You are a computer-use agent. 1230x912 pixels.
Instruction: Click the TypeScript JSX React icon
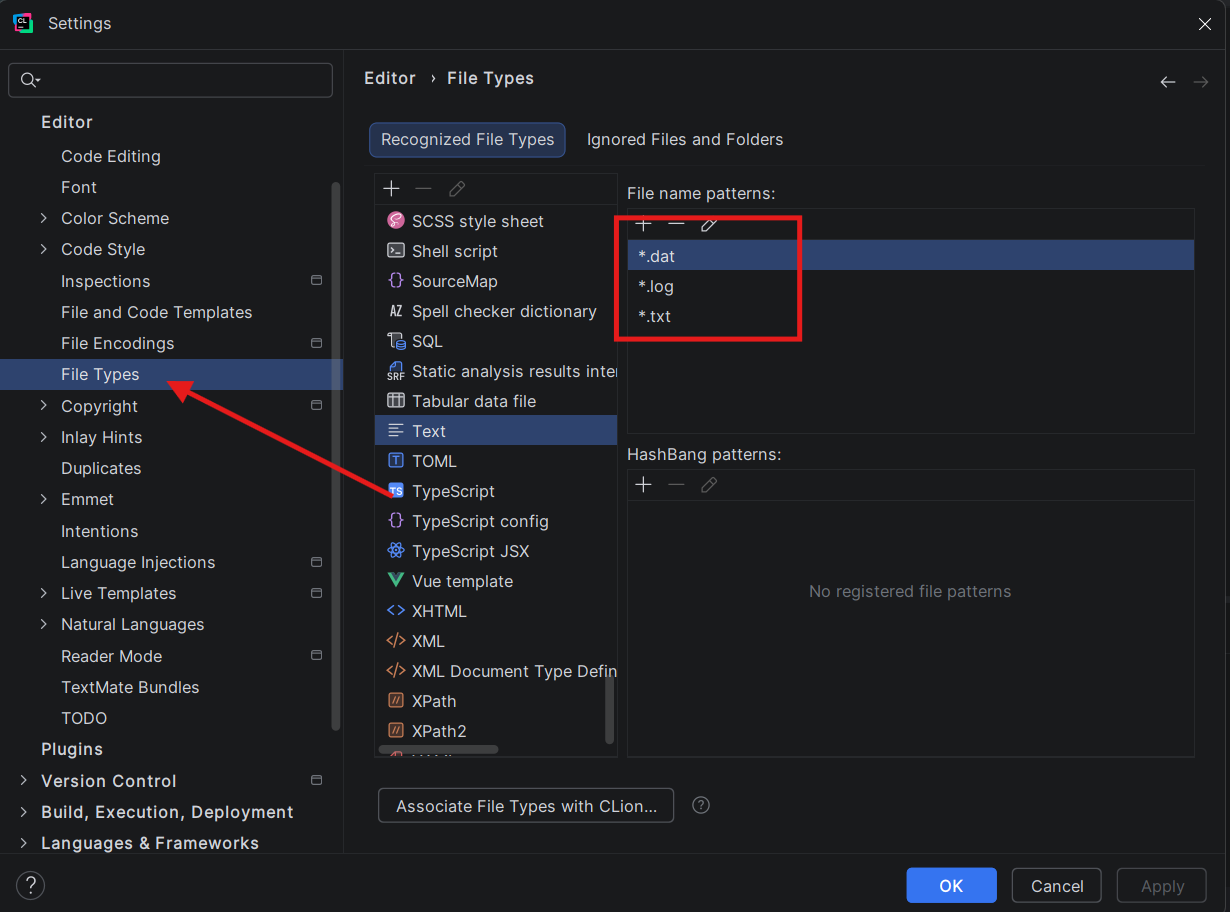396,551
